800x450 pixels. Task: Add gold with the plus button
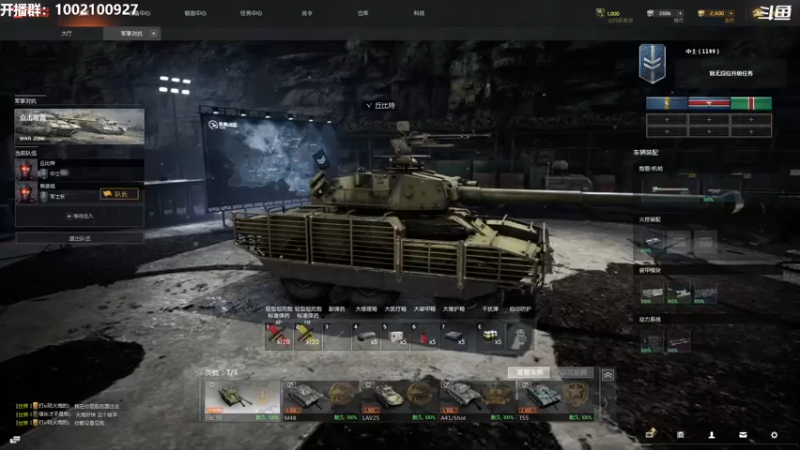pos(731,13)
